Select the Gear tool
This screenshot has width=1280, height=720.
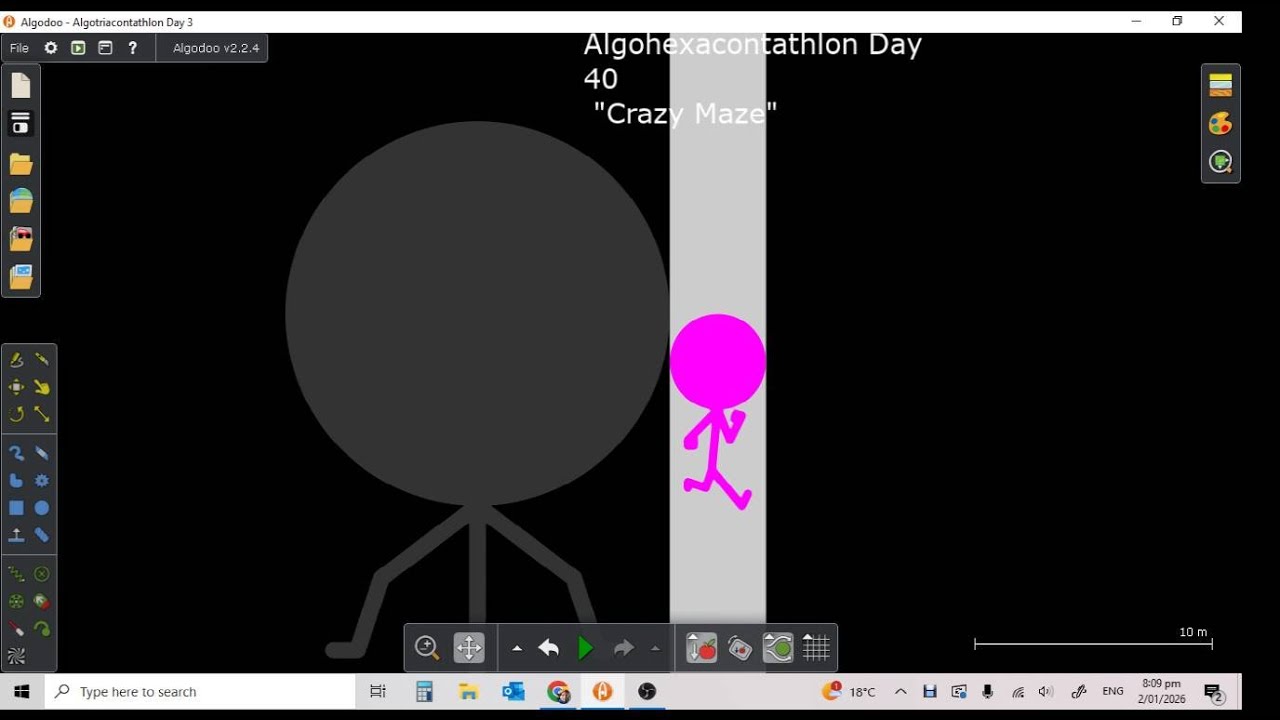click(x=42, y=481)
